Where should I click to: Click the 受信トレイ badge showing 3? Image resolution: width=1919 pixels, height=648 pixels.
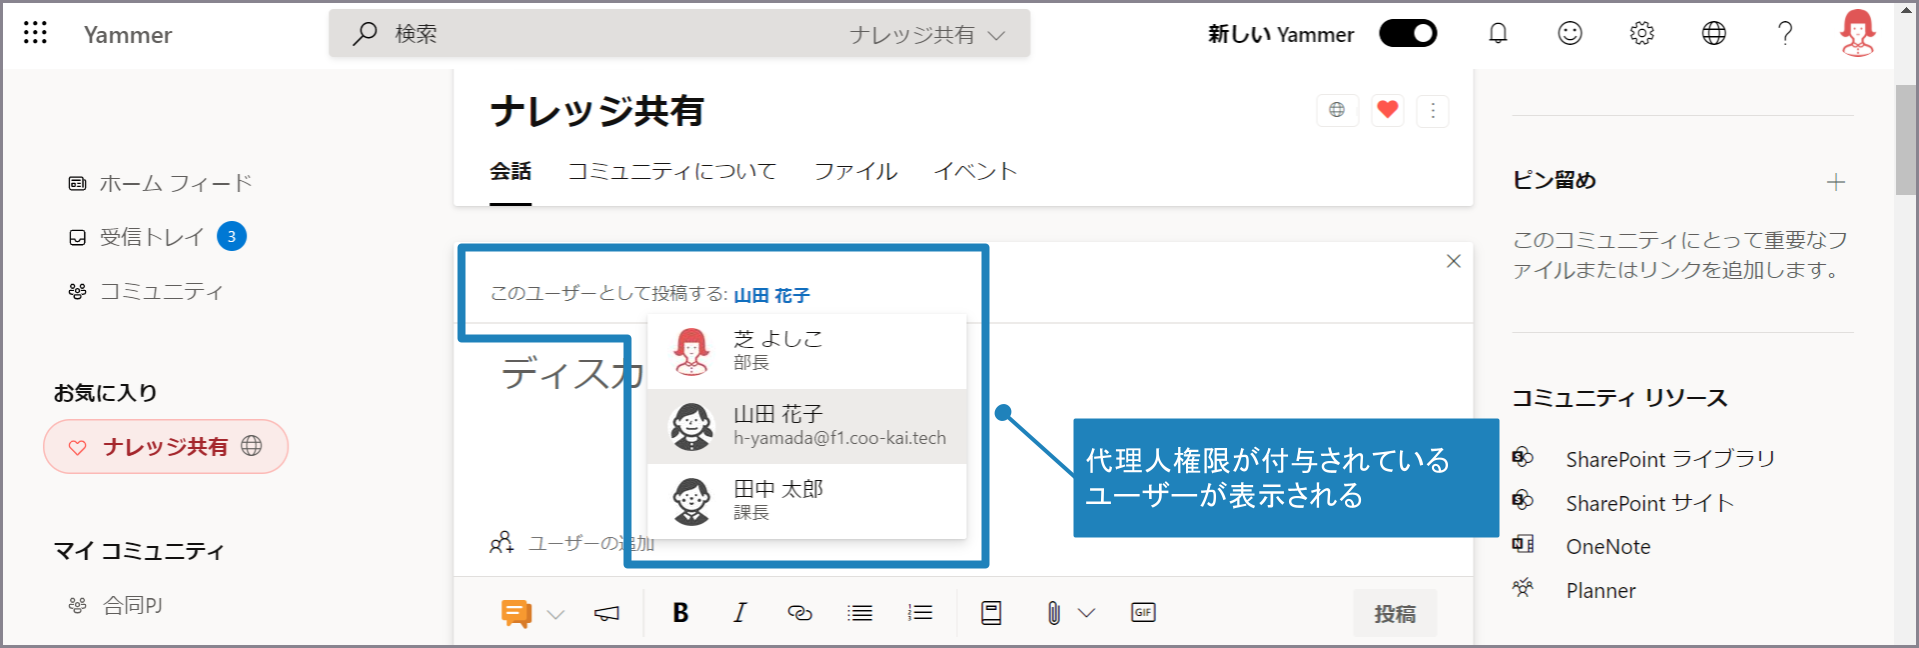click(x=231, y=236)
